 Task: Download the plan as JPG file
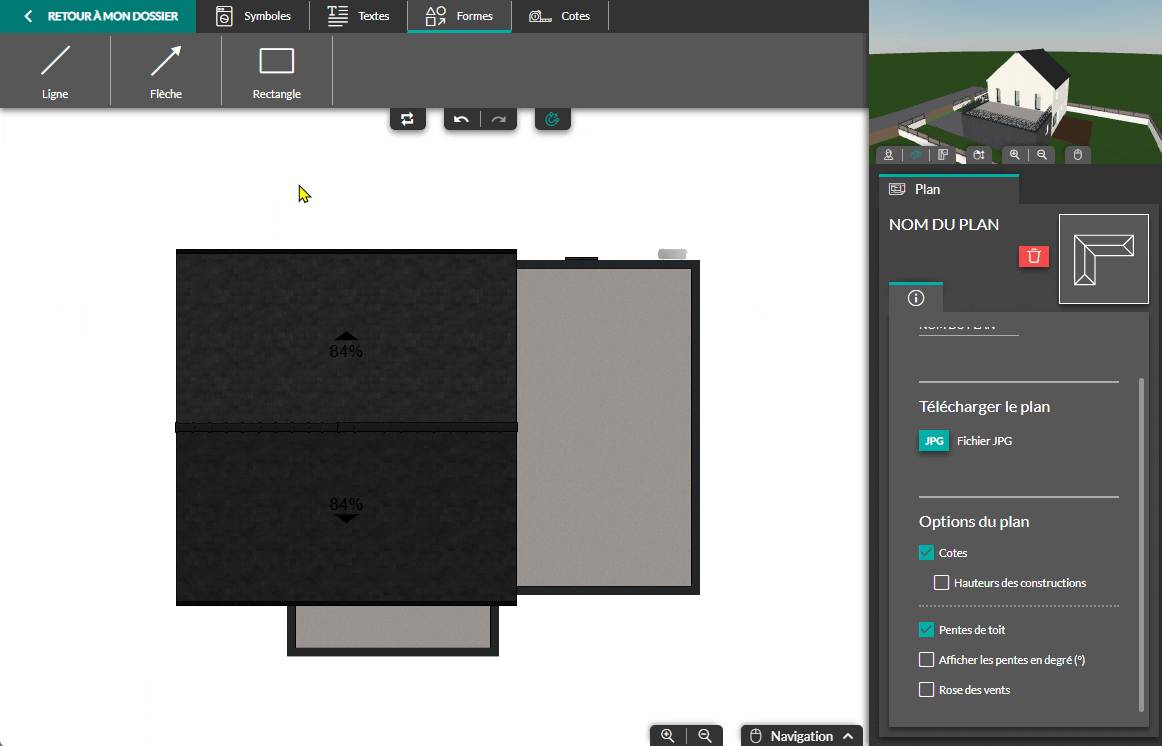pyautogui.click(x=934, y=441)
